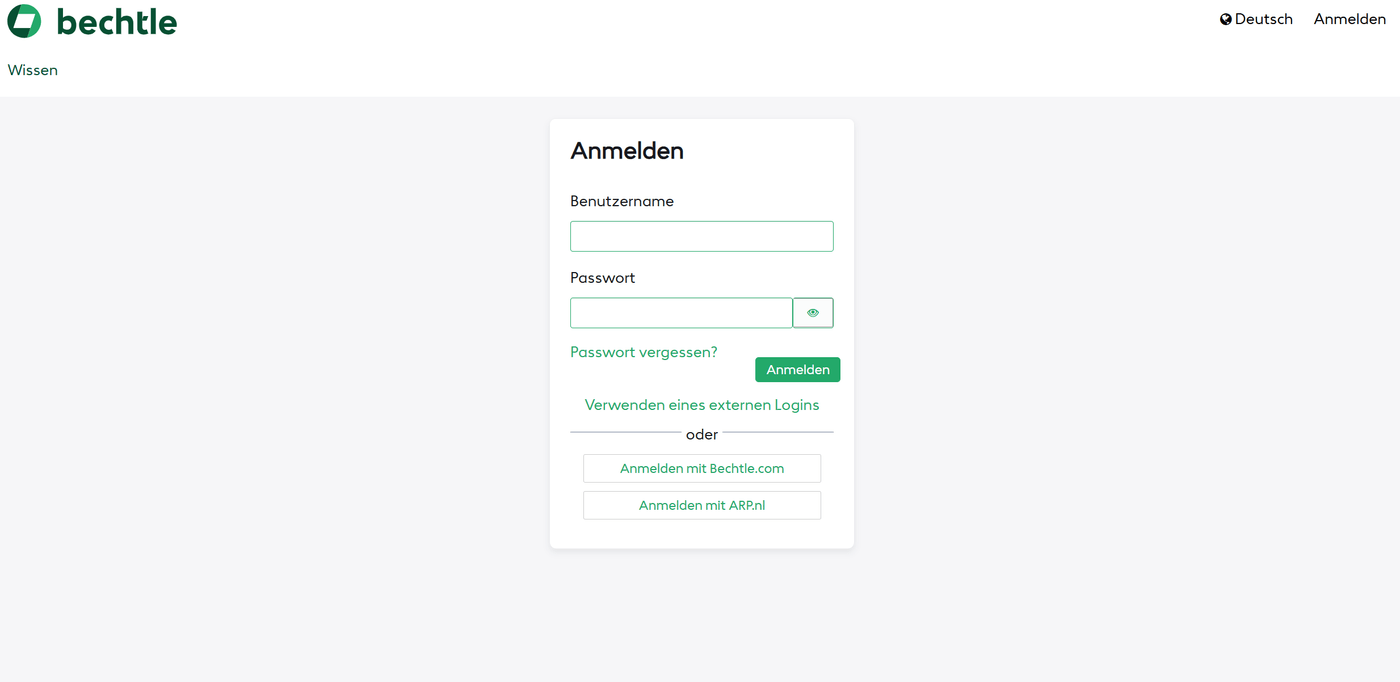
Task: Click the globe icon next to Deutsch
Action: 1225,18
